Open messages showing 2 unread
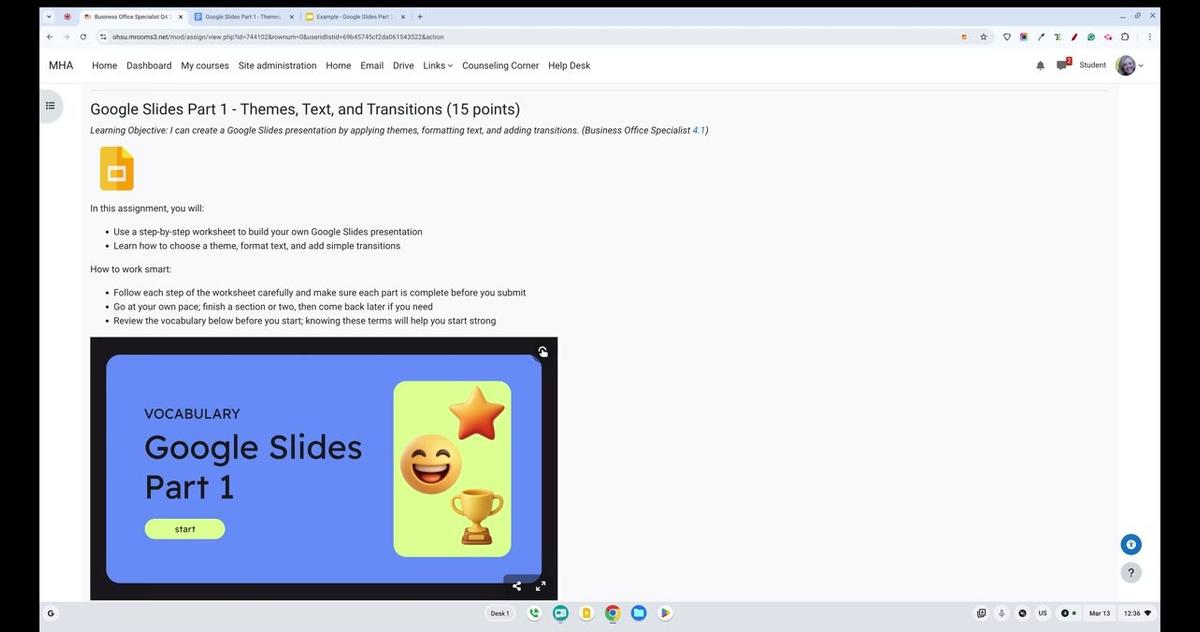Screen dimensions: 1200x632 point(1062,65)
